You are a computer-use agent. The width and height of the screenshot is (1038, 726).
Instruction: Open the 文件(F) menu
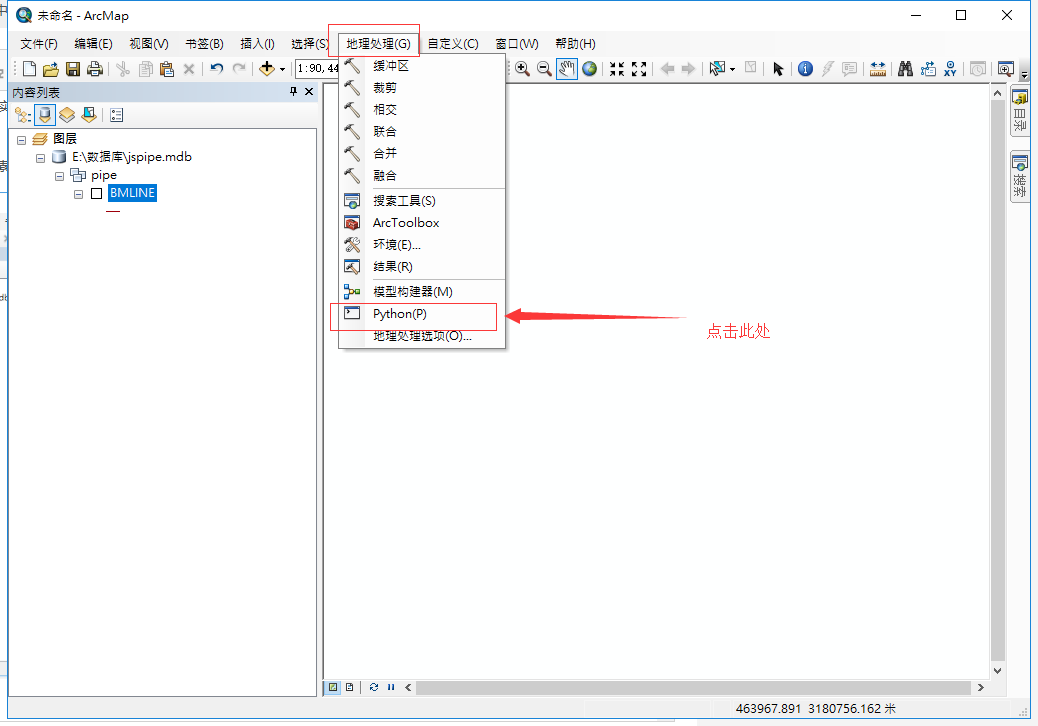tap(39, 44)
